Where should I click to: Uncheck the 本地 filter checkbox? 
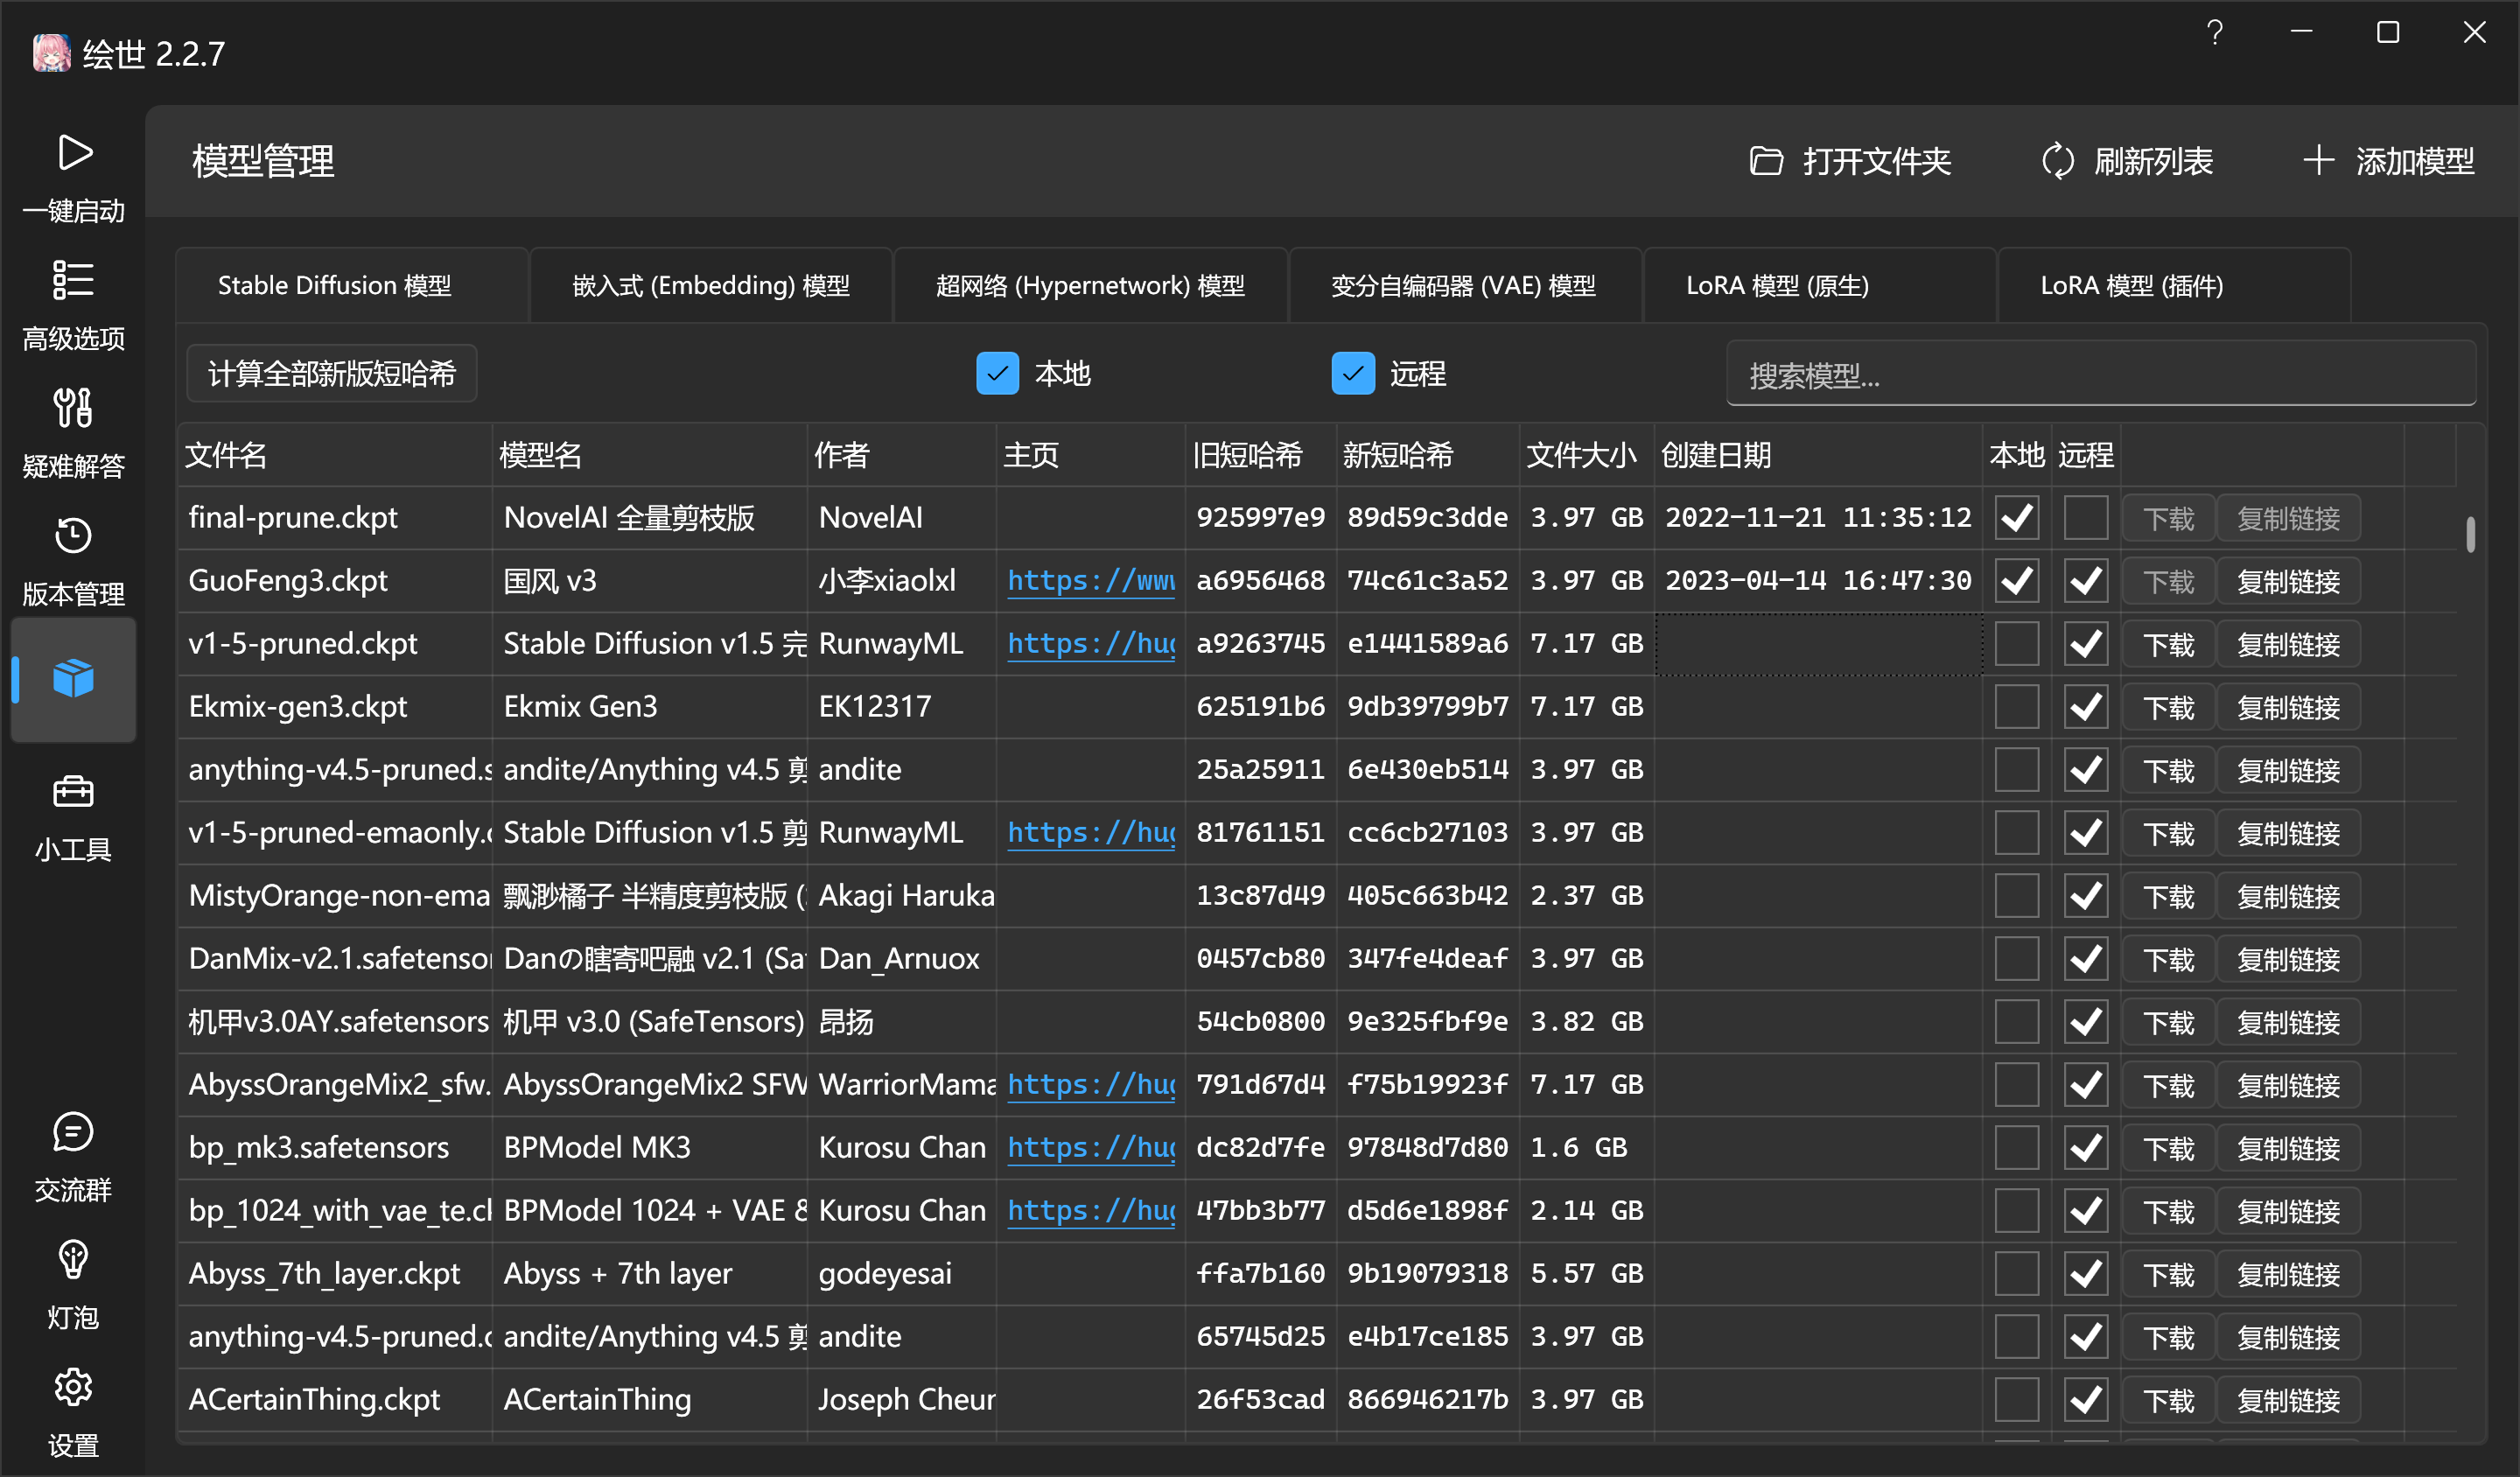pos(997,374)
